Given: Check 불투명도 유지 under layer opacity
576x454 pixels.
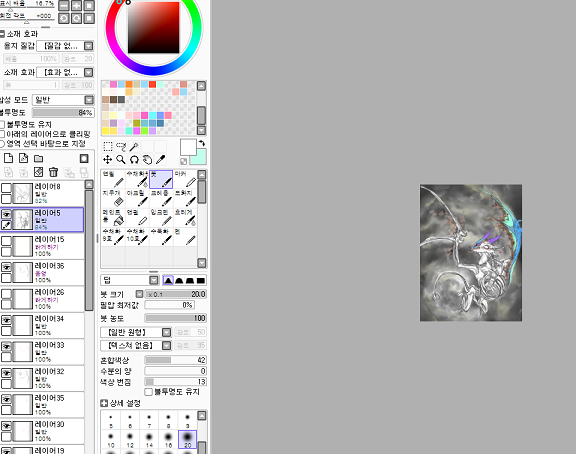Looking at the screenshot, I should click(2, 125).
